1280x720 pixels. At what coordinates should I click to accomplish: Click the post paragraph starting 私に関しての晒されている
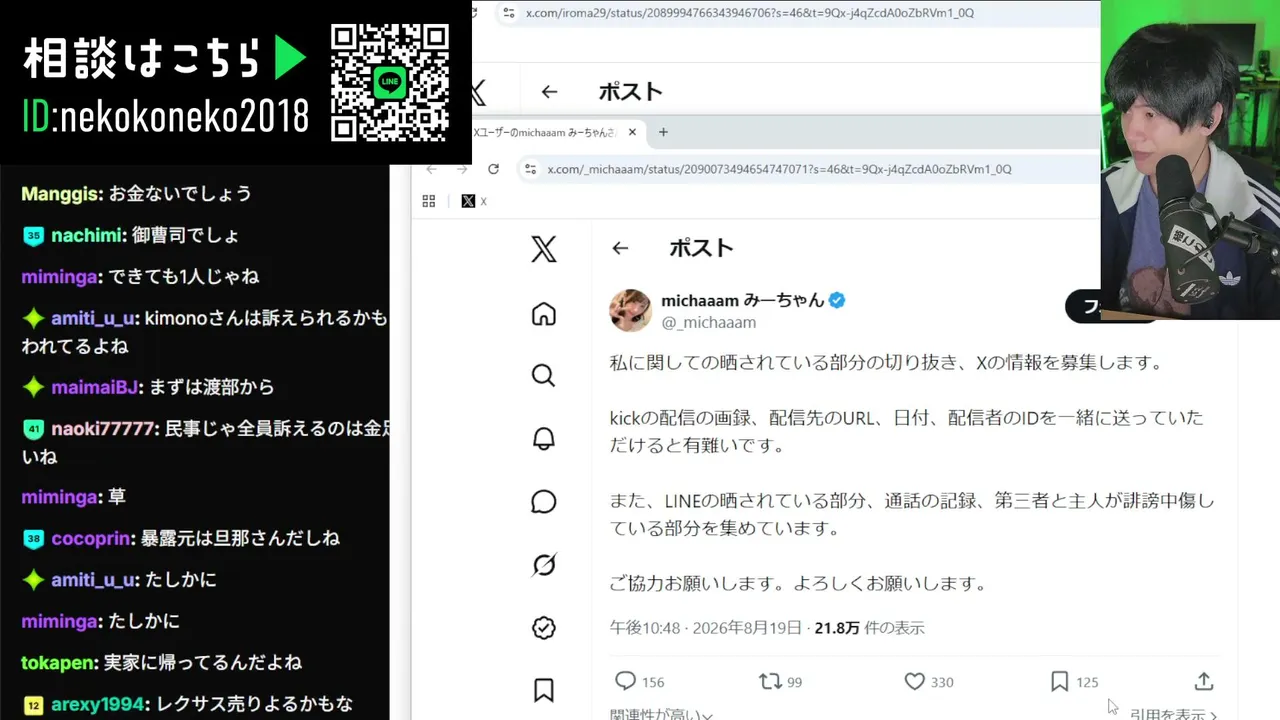coord(887,363)
